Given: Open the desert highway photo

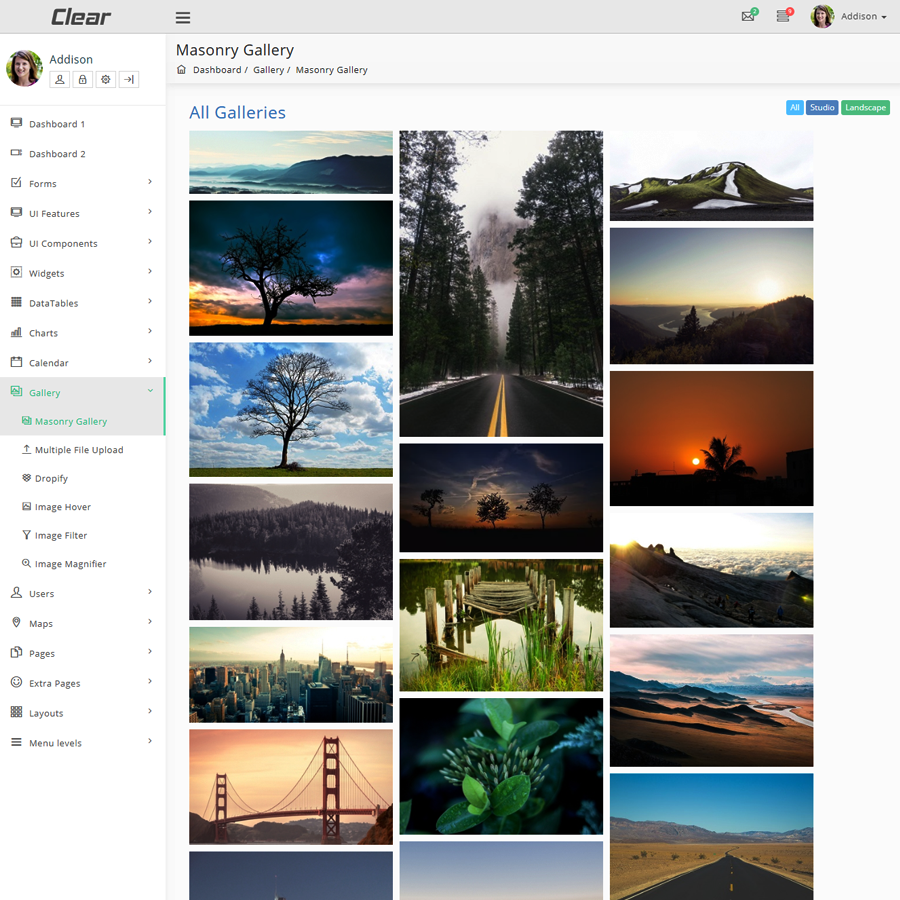Looking at the screenshot, I should (x=711, y=837).
